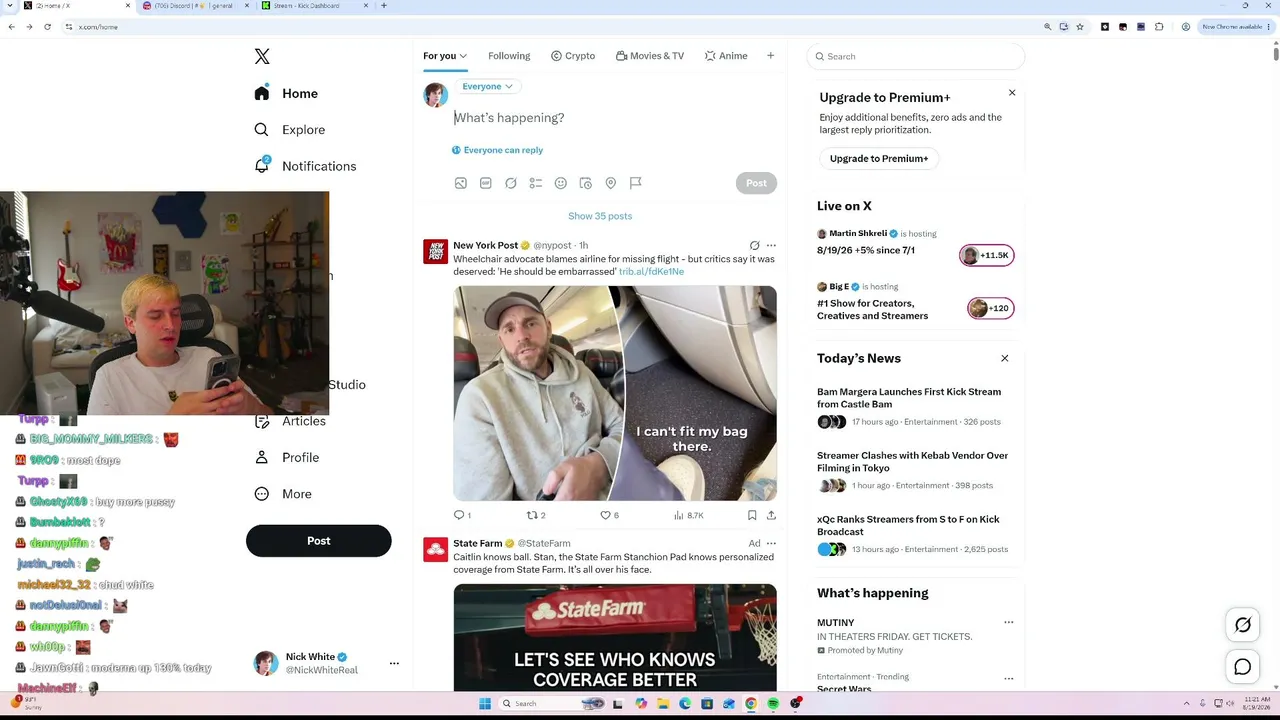Tag a location in the post
This screenshot has width=1280, height=720.
click(x=611, y=183)
